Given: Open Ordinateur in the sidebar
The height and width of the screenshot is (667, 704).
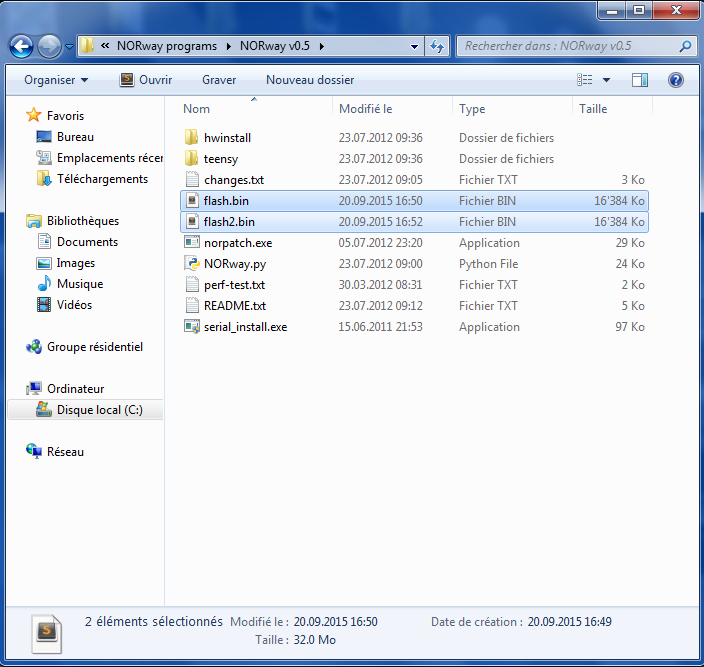Looking at the screenshot, I should pyautogui.click(x=75, y=389).
